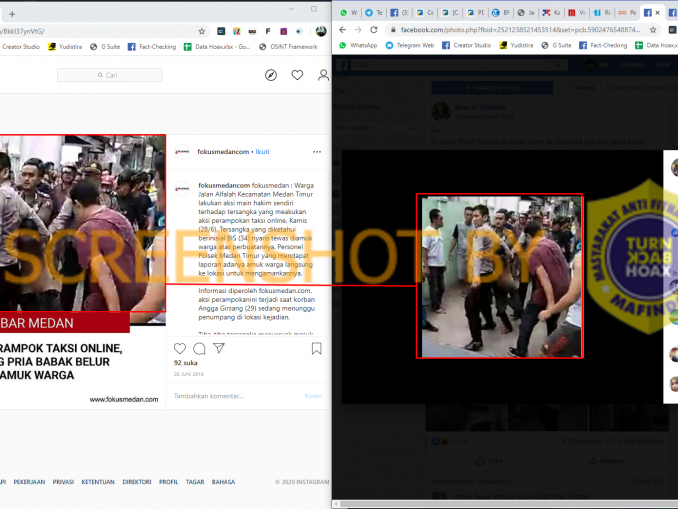View the 92 suka likes list
The height and width of the screenshot is (509, 678).
[x=185, y=363]
